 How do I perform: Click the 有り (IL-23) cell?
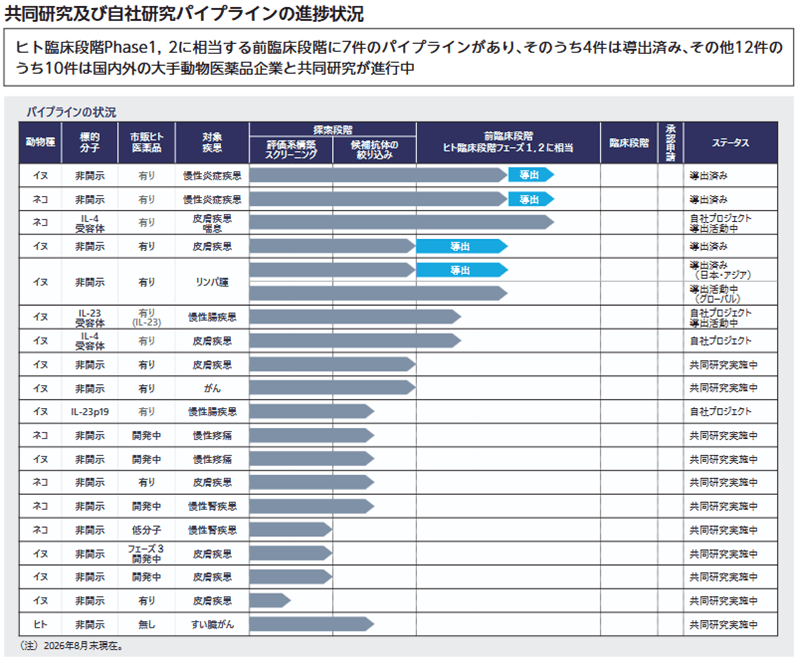(x=146, y=317)
